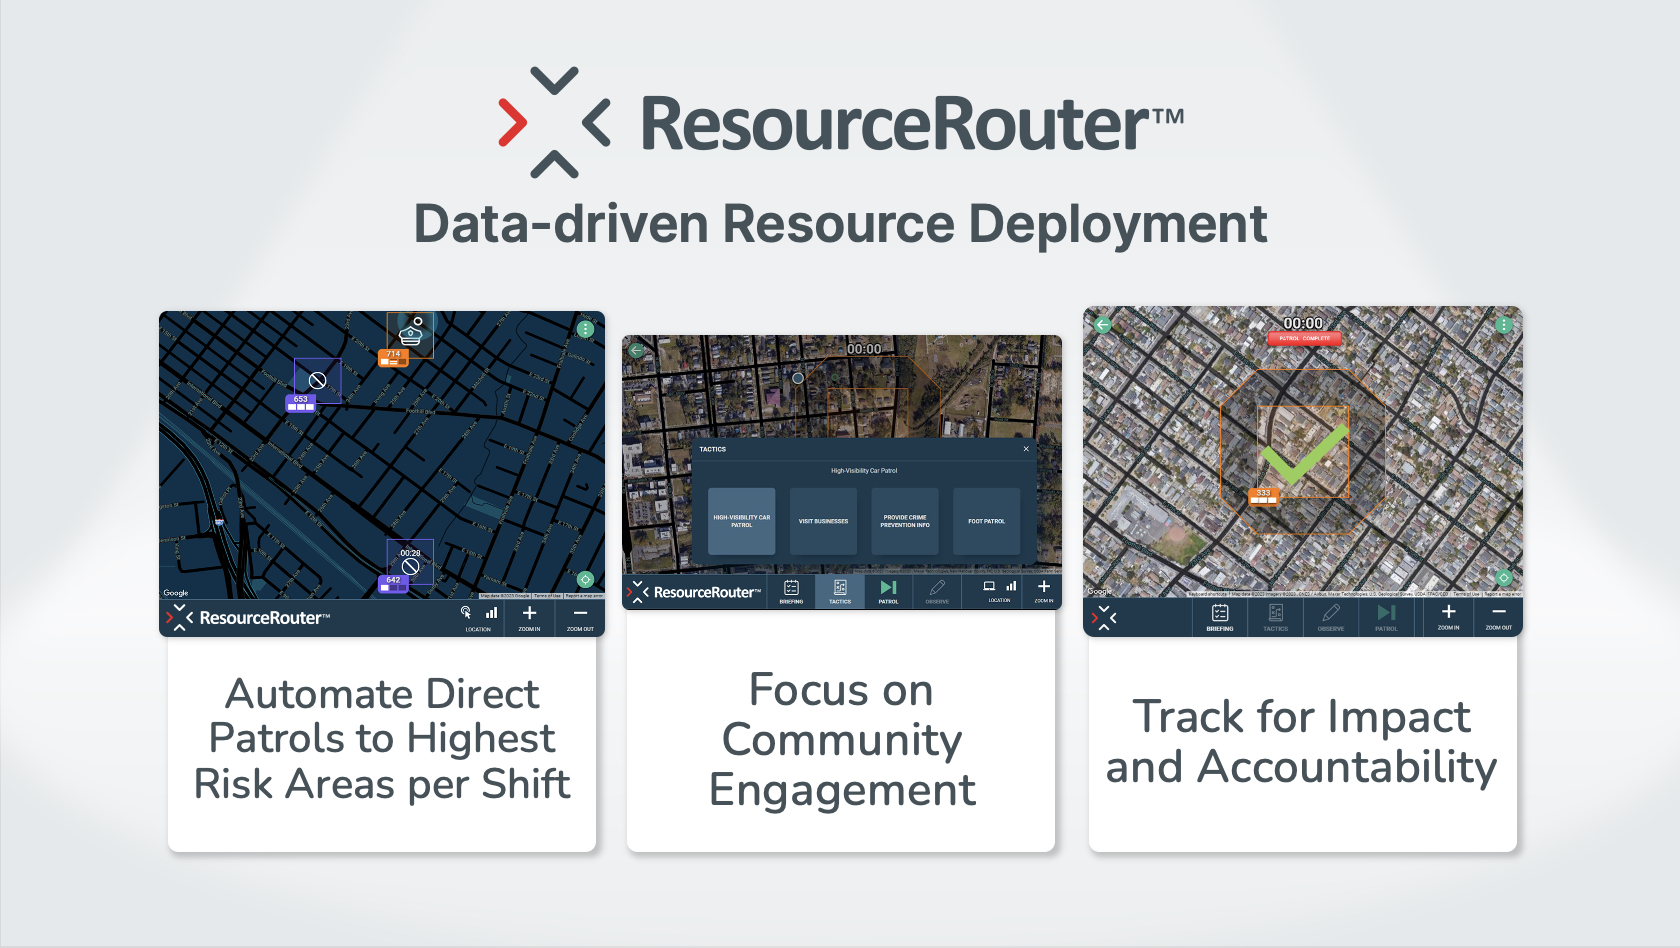
Task: Open Briefing on the Patrol Complete screen
Action: click(1219, 617)
